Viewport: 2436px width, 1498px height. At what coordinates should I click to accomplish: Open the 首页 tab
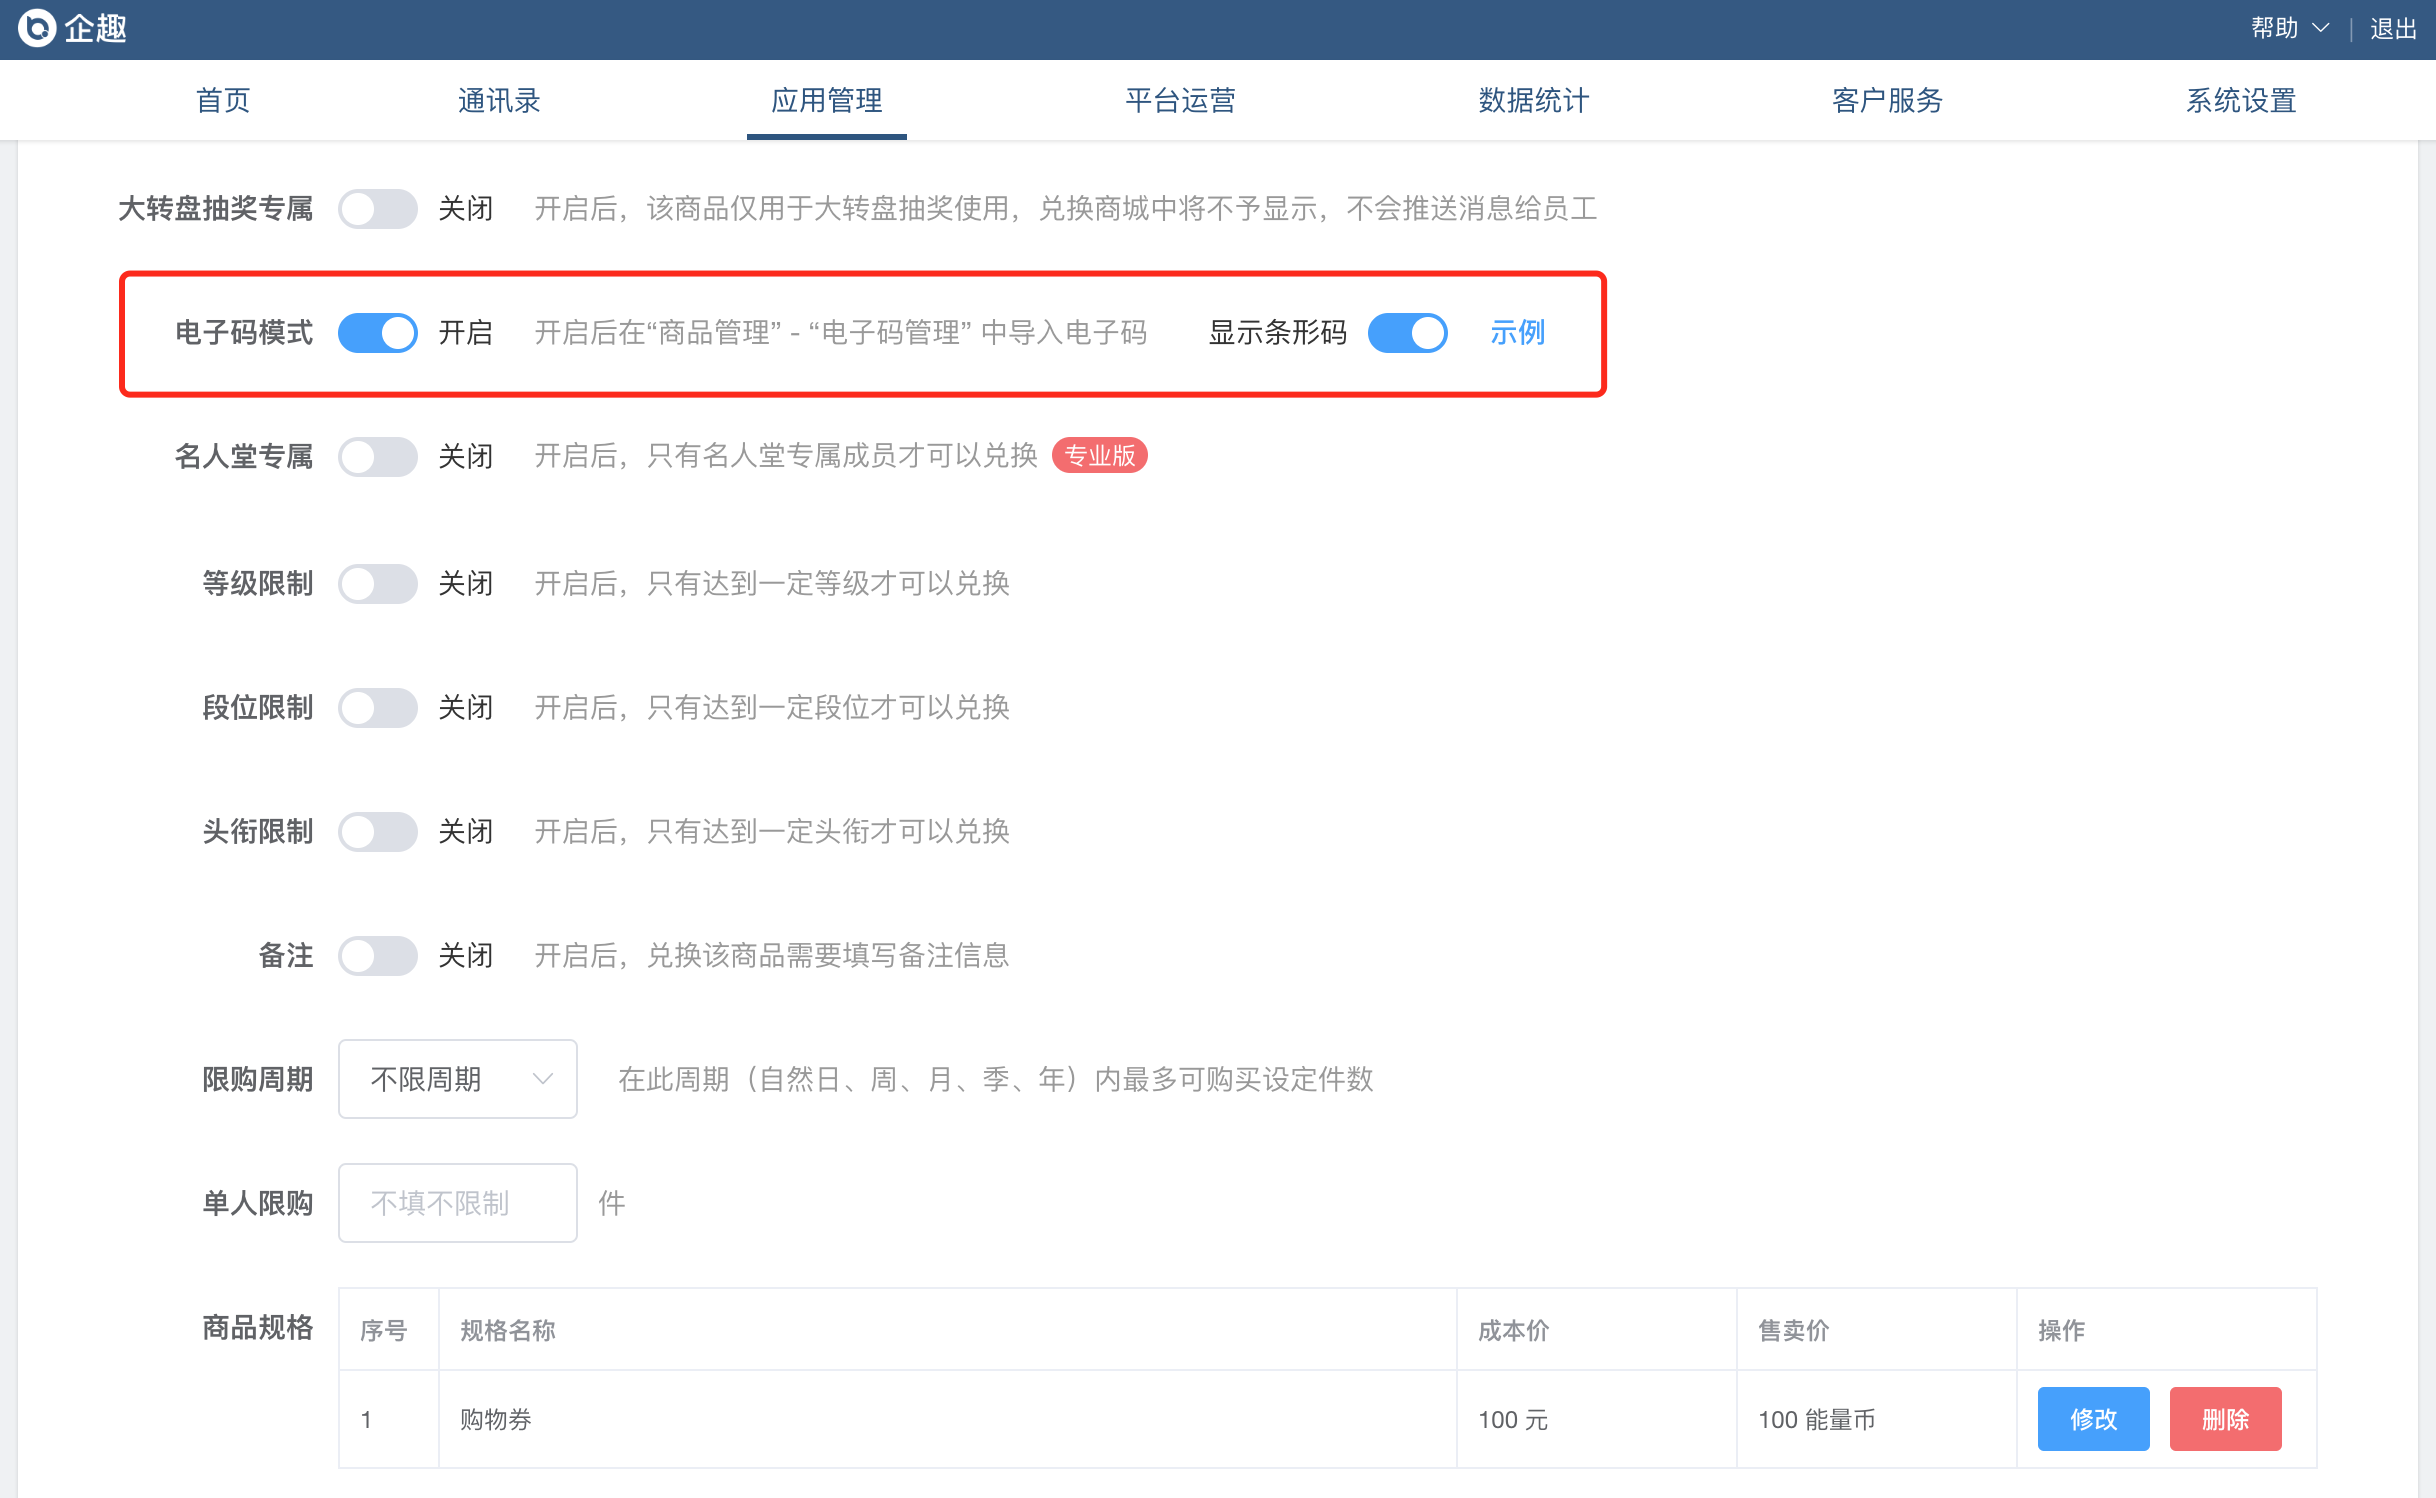pyautogui.click(x=222, y=100)
